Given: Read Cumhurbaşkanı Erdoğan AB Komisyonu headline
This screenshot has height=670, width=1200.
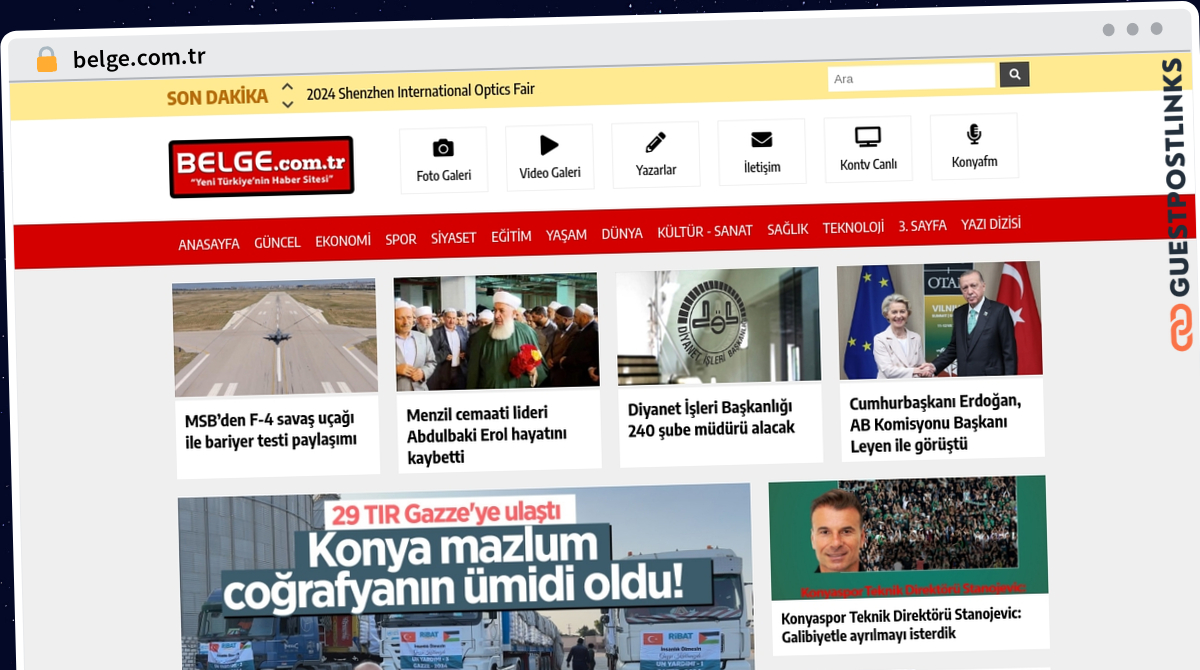Looking at the screenshot, I should [x=935, y=424].
